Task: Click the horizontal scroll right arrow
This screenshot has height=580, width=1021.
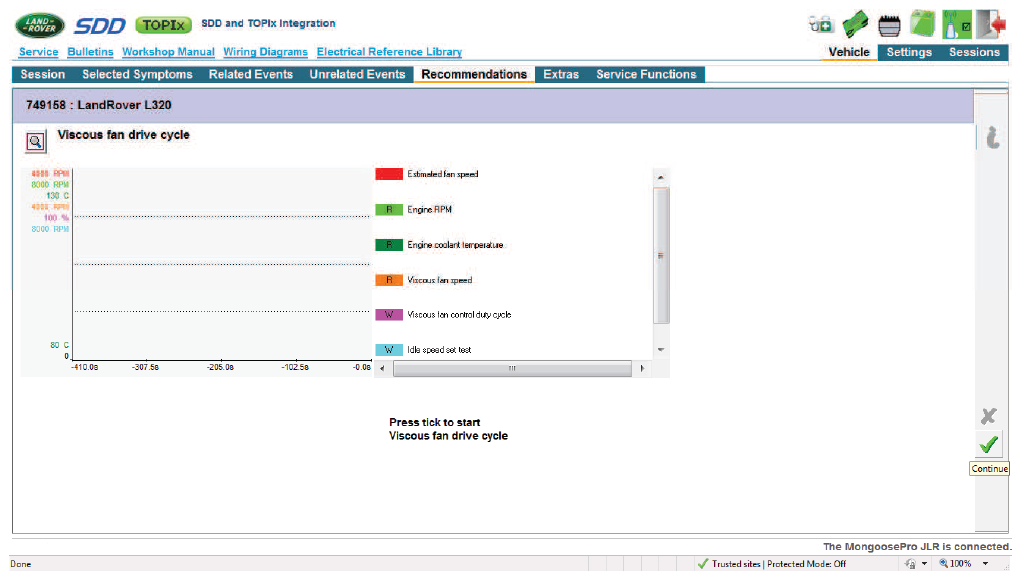Action: pos(642,368)
